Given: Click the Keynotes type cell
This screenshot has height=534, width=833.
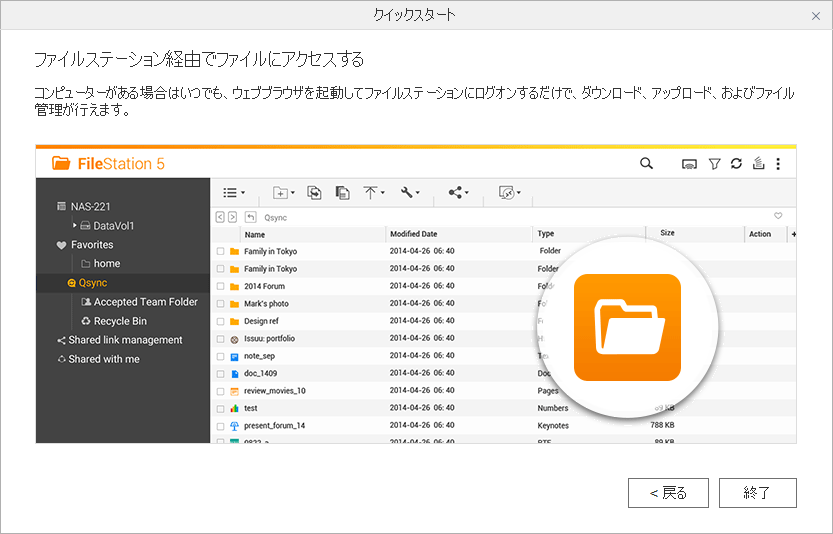Looking at the screenshot, I should click(553, 426).
